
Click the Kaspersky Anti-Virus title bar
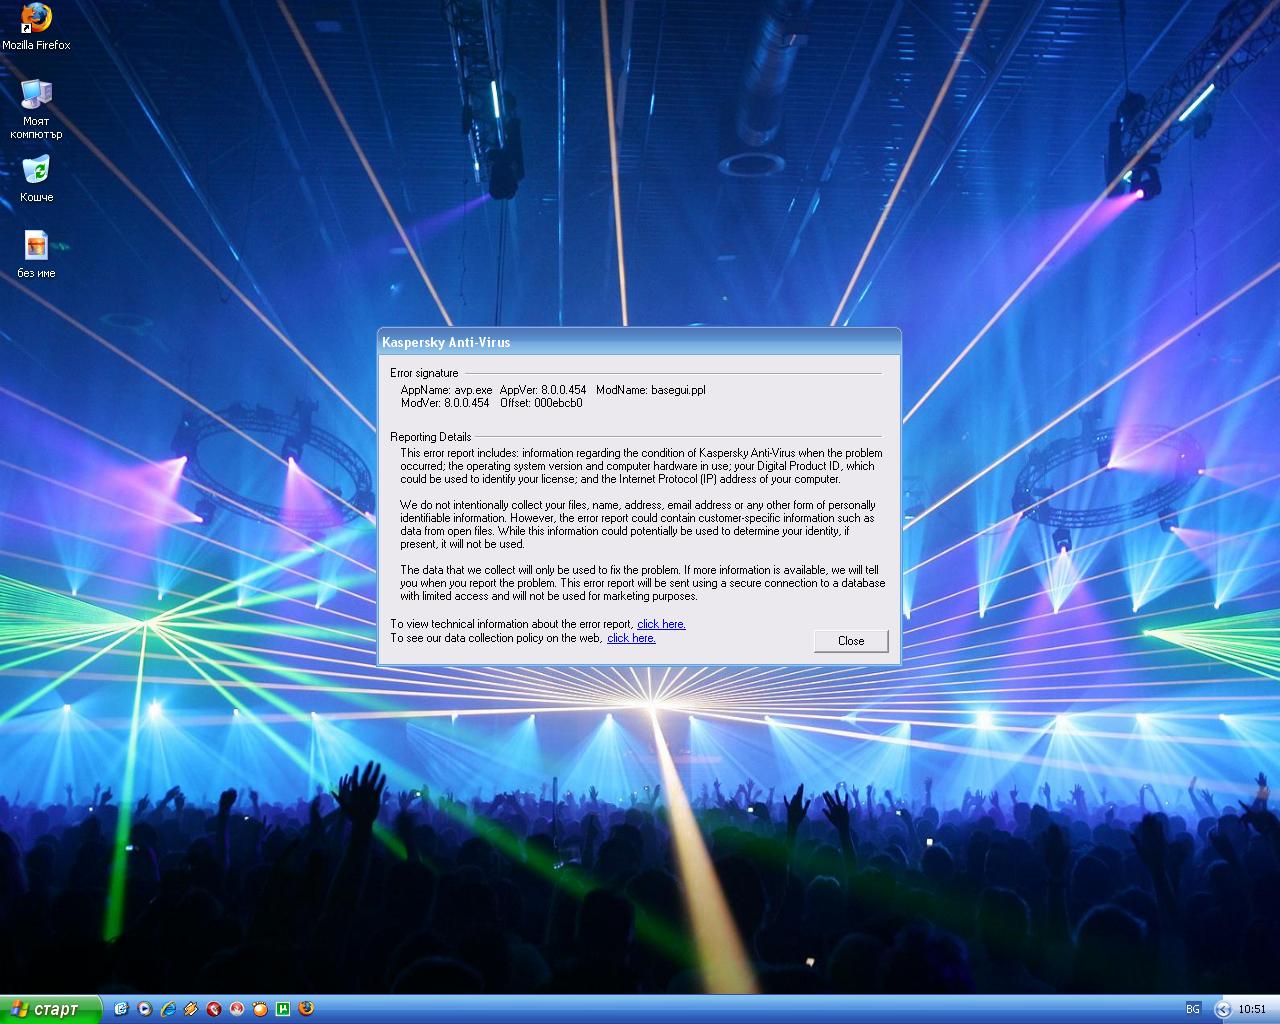pyautogui.click(x=639, y=342)
